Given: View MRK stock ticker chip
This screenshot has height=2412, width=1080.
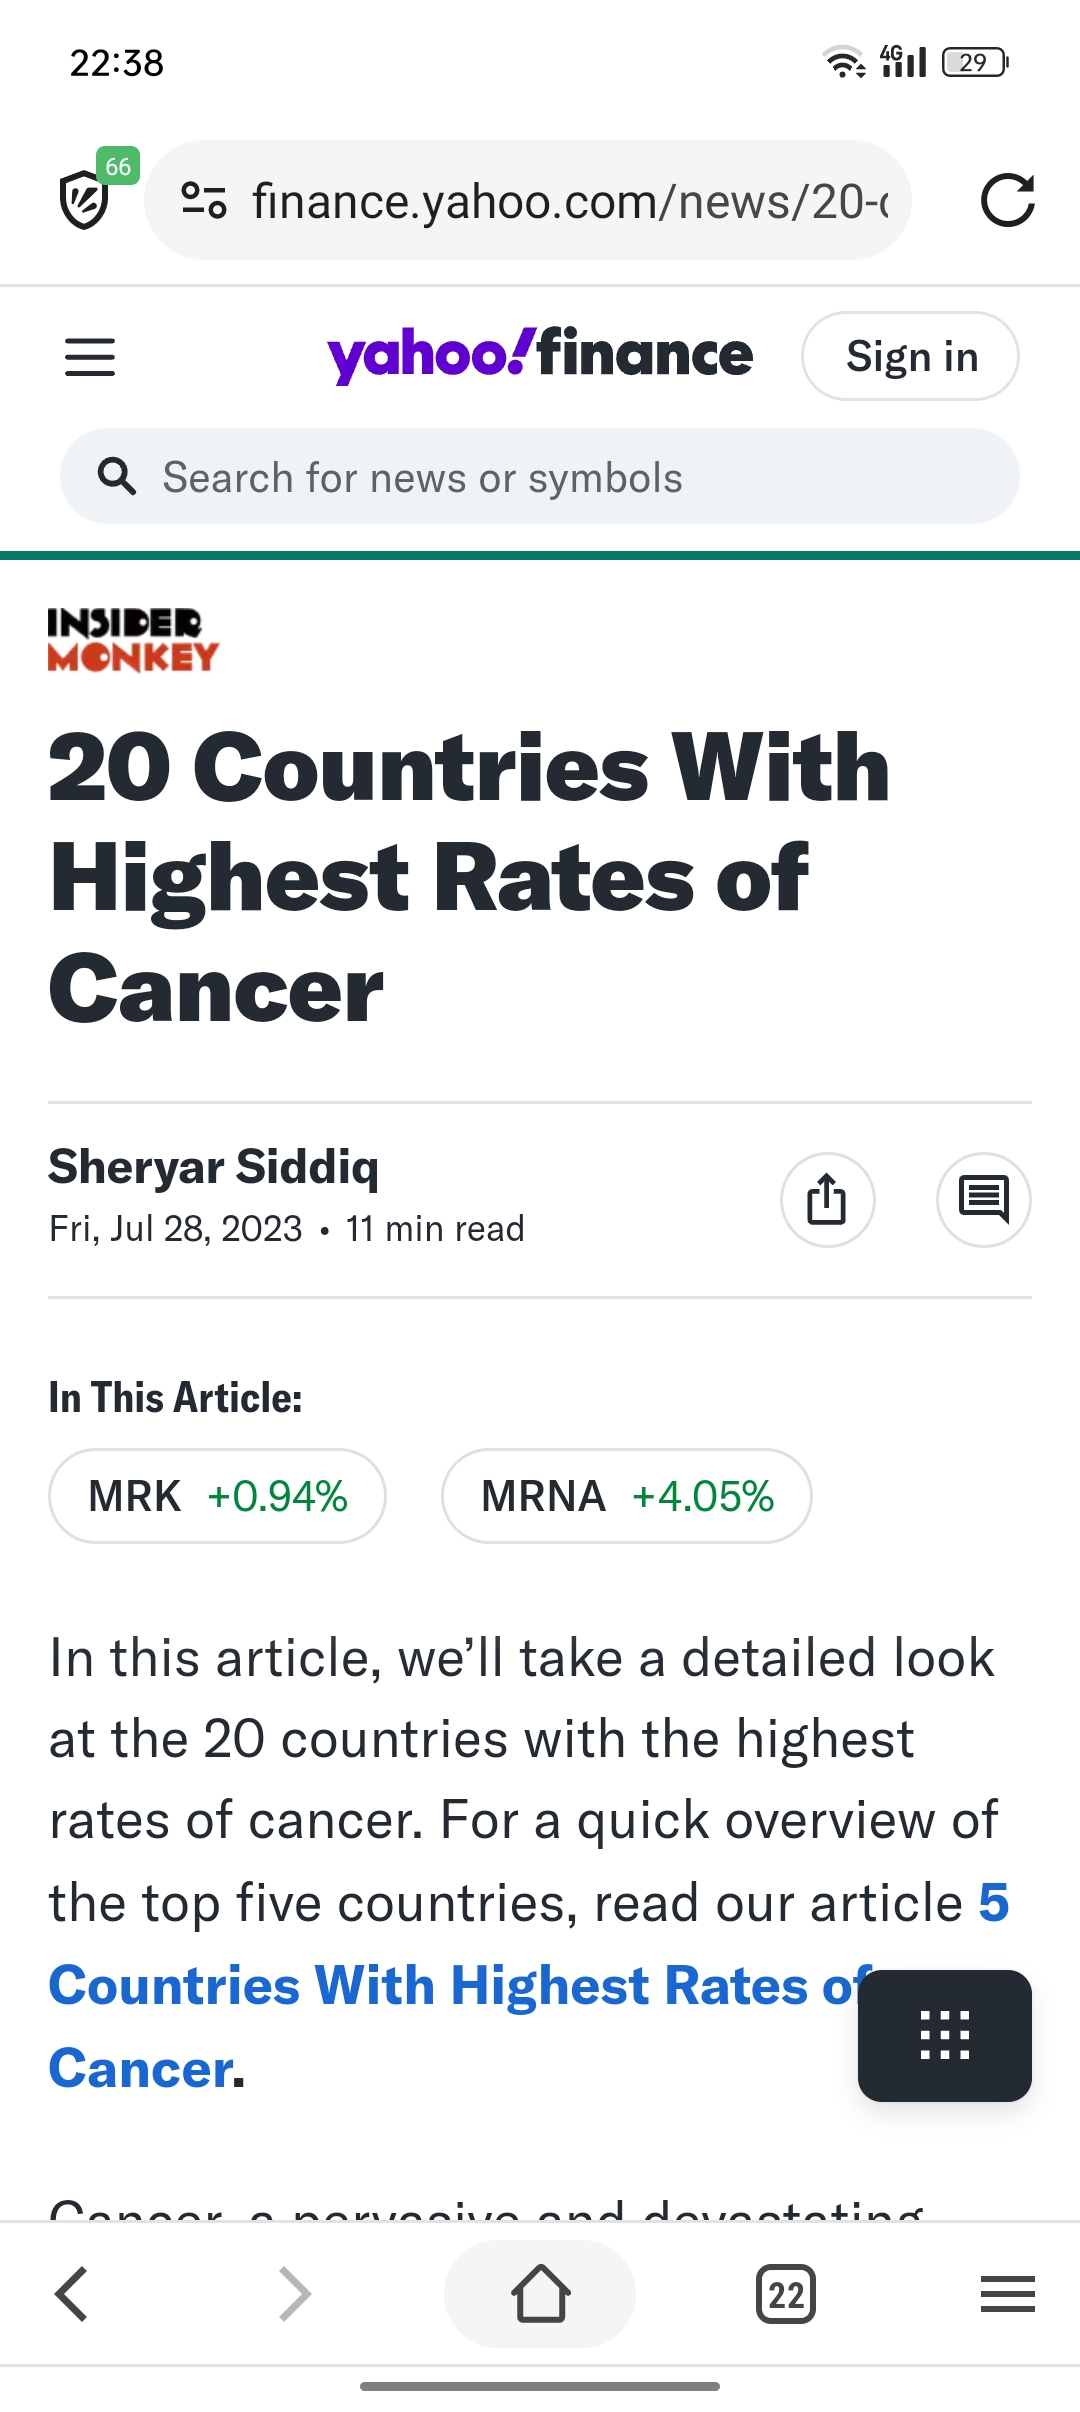Looking at the screenshot, I should click(217, 1496).
